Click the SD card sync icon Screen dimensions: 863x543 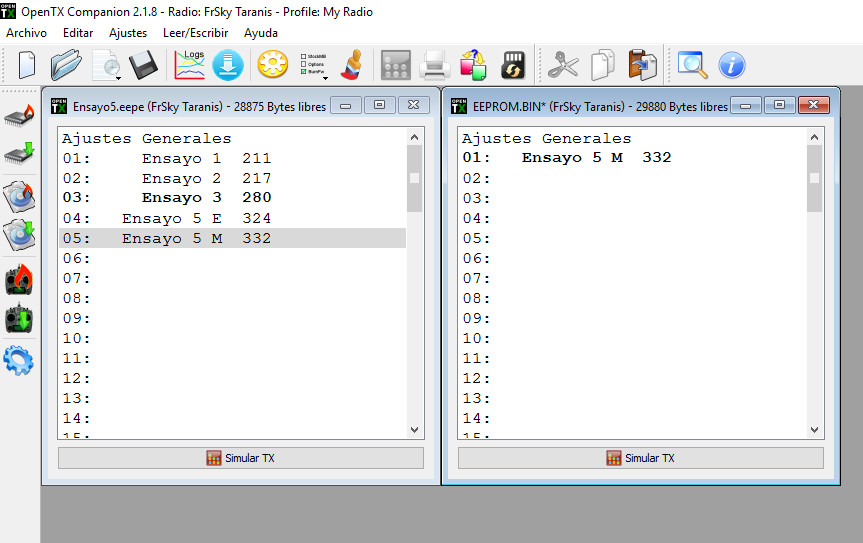(513, 66)
